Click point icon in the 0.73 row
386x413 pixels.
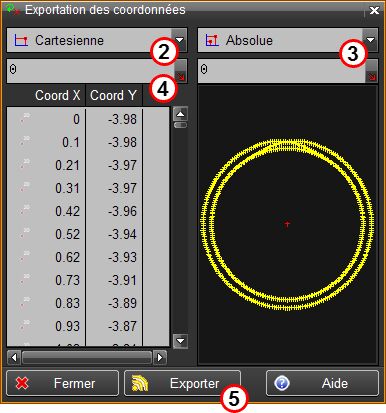pos(25,279)
